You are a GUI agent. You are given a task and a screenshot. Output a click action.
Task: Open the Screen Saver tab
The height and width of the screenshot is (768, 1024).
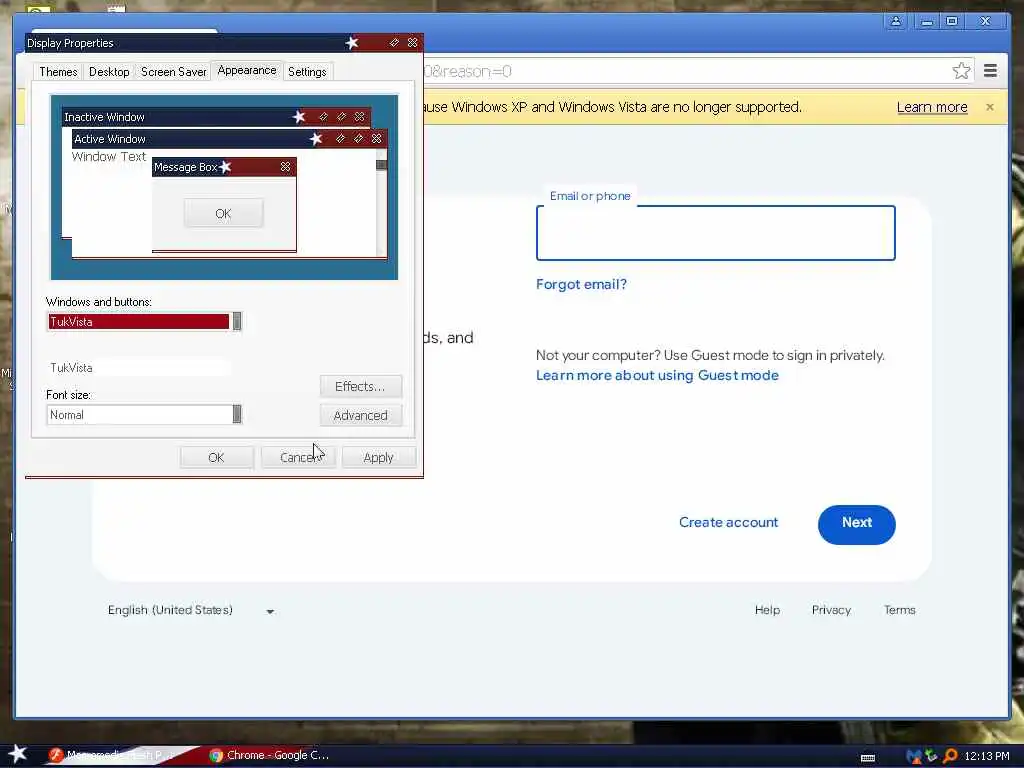point(174,72)
